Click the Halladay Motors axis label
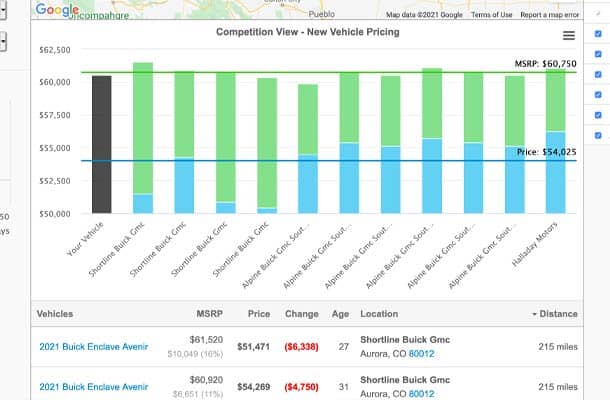Image resolution: width=610 pixels, height=400 pixels. point(535,244)
